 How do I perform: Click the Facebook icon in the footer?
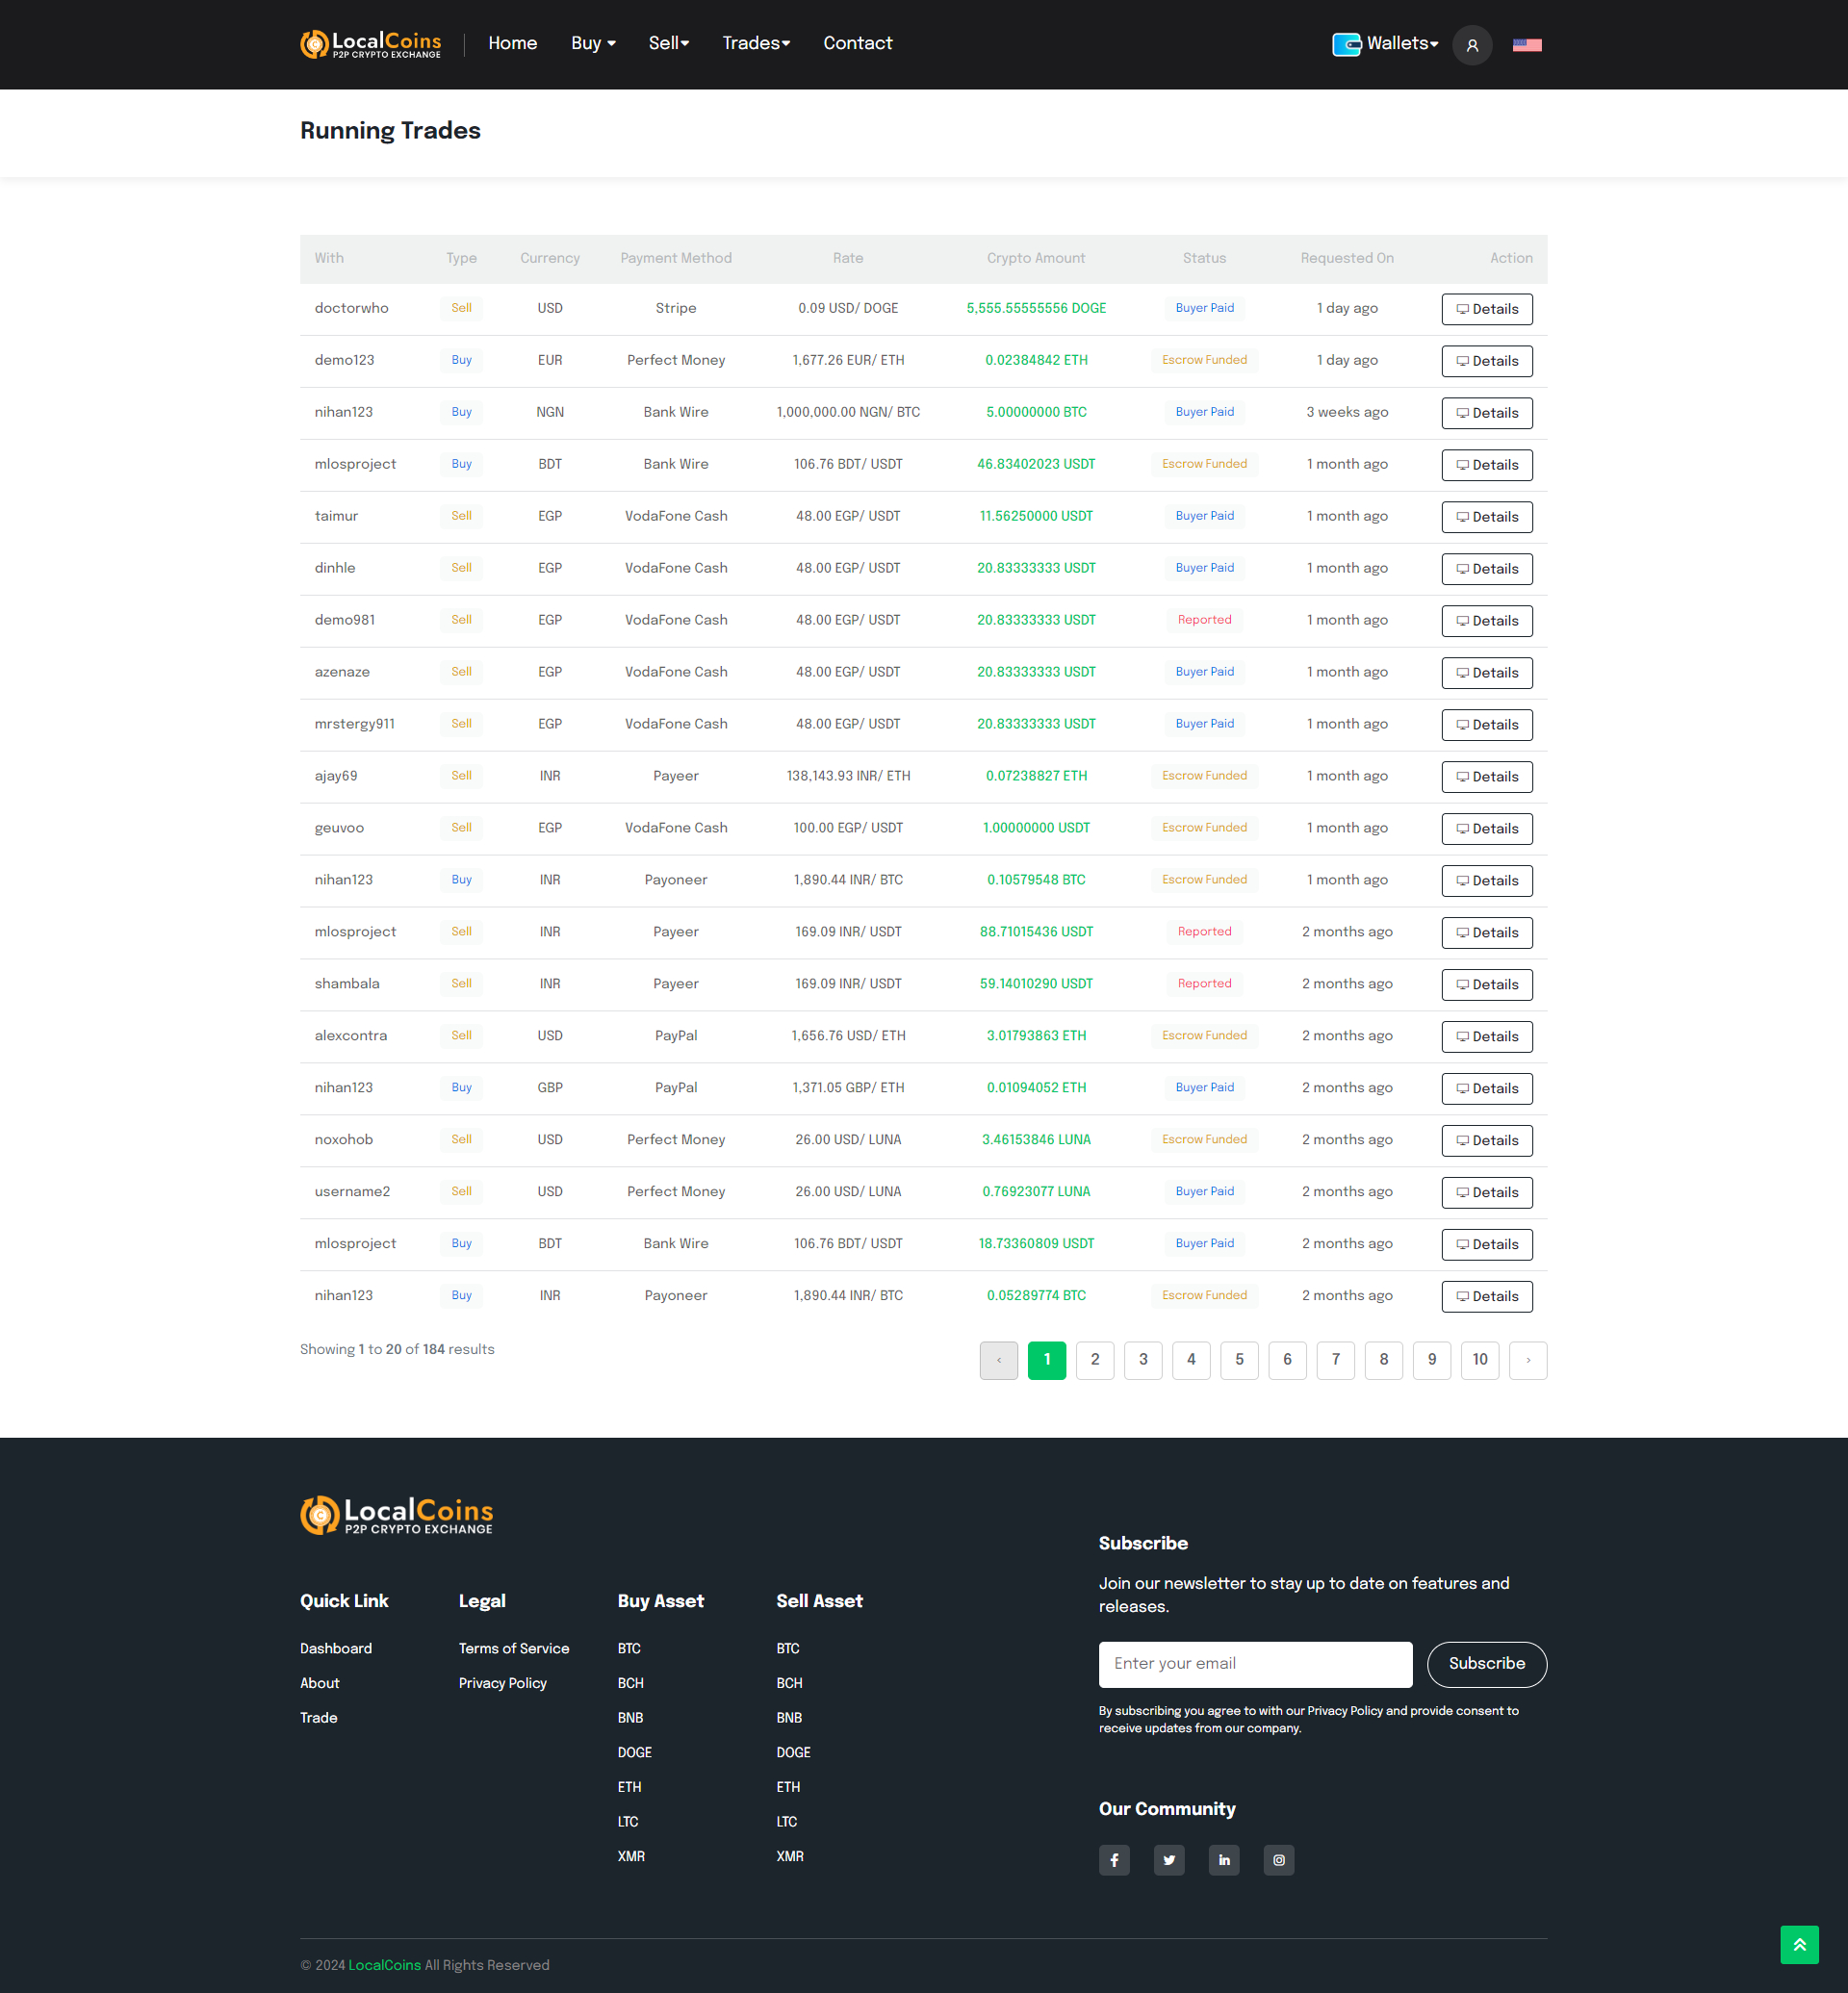1114,1860
